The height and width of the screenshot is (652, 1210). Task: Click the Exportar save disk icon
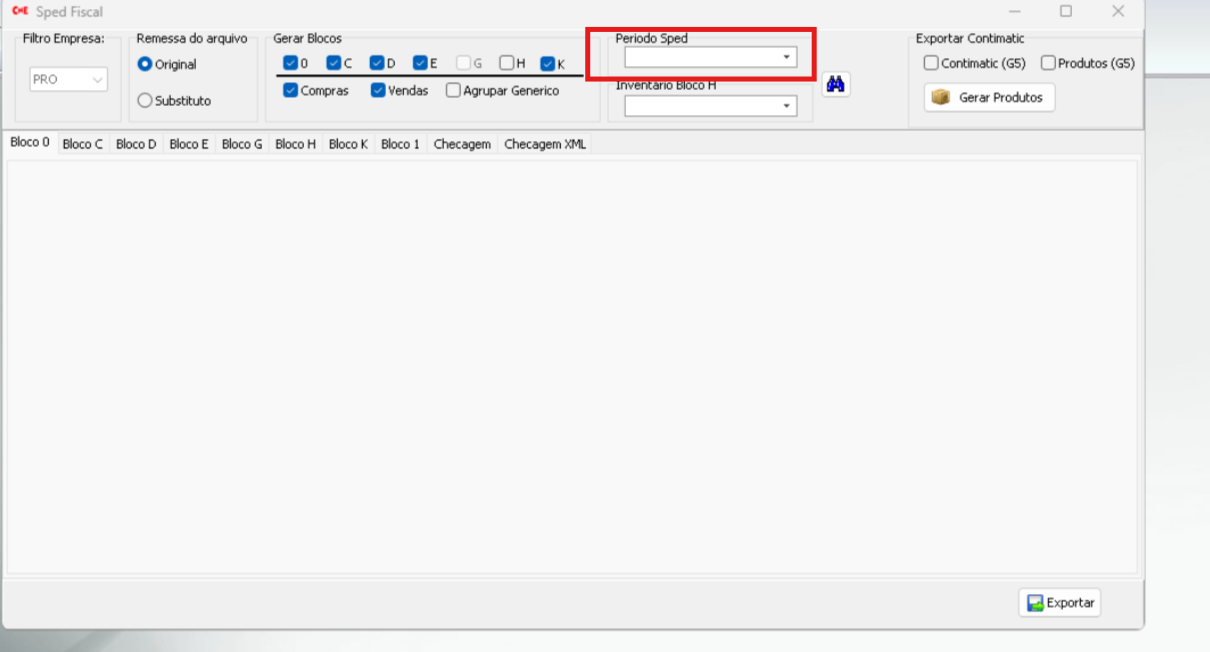coord(1035,603)
